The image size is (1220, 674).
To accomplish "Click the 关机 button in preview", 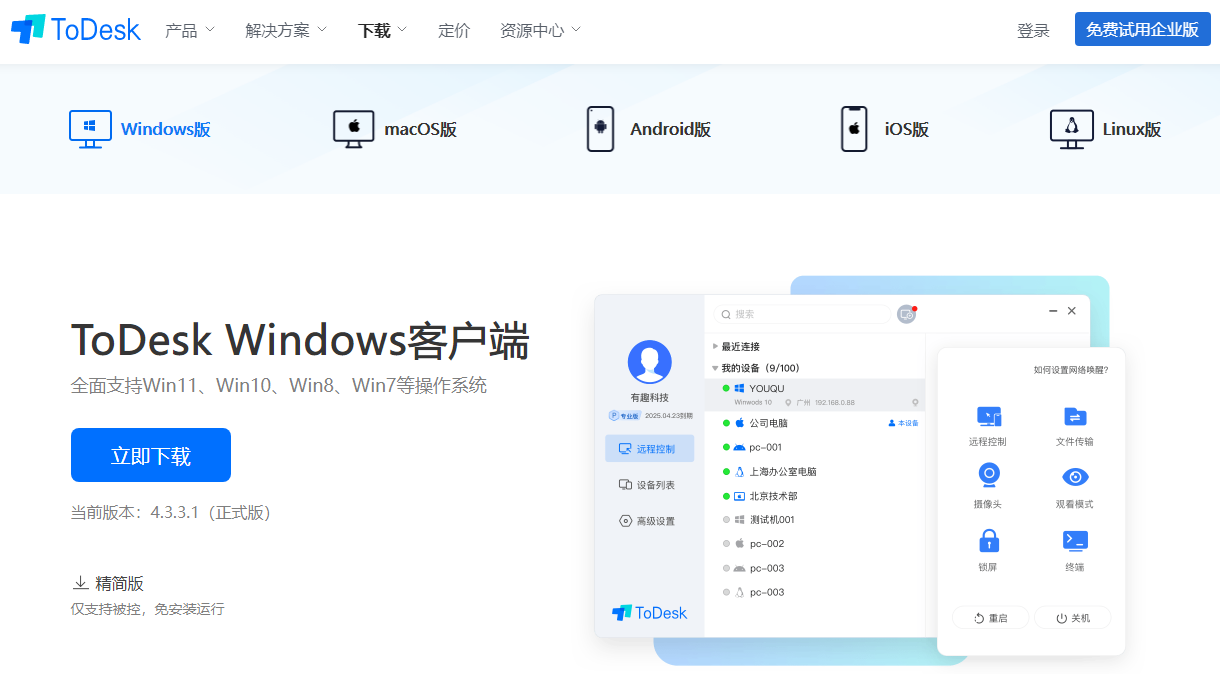I will pos(1073,618).
